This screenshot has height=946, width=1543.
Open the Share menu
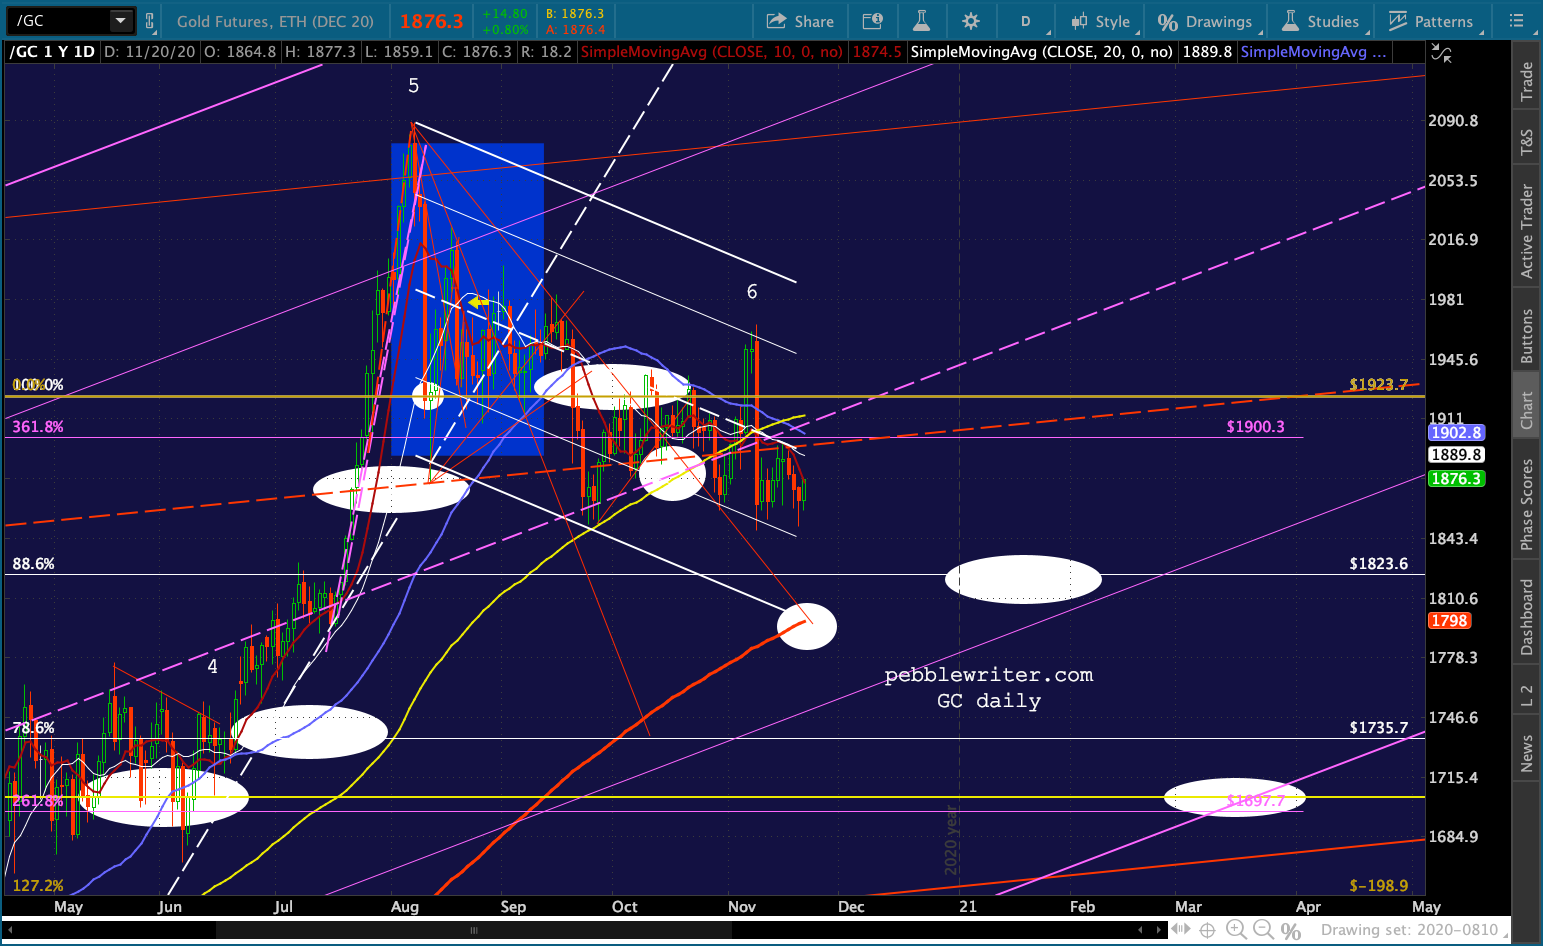click(x=800, y=21)
